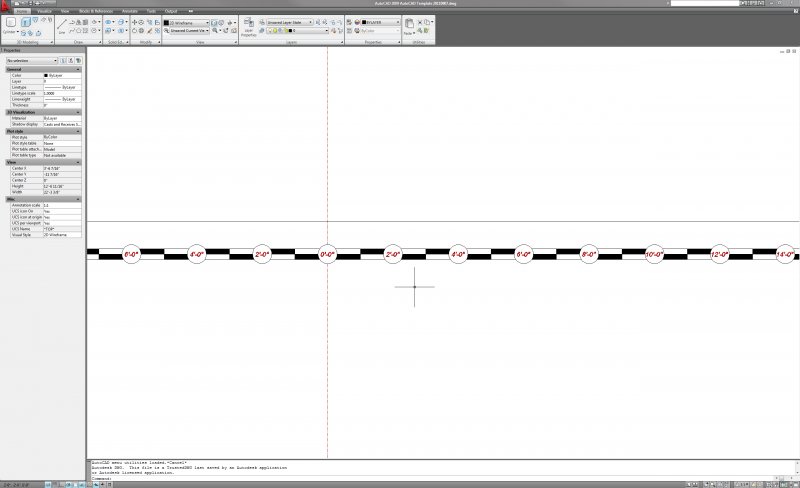Click the Linetype scale 1.0000 field
Screen dimensions: 800x488
tap(62, 93)
